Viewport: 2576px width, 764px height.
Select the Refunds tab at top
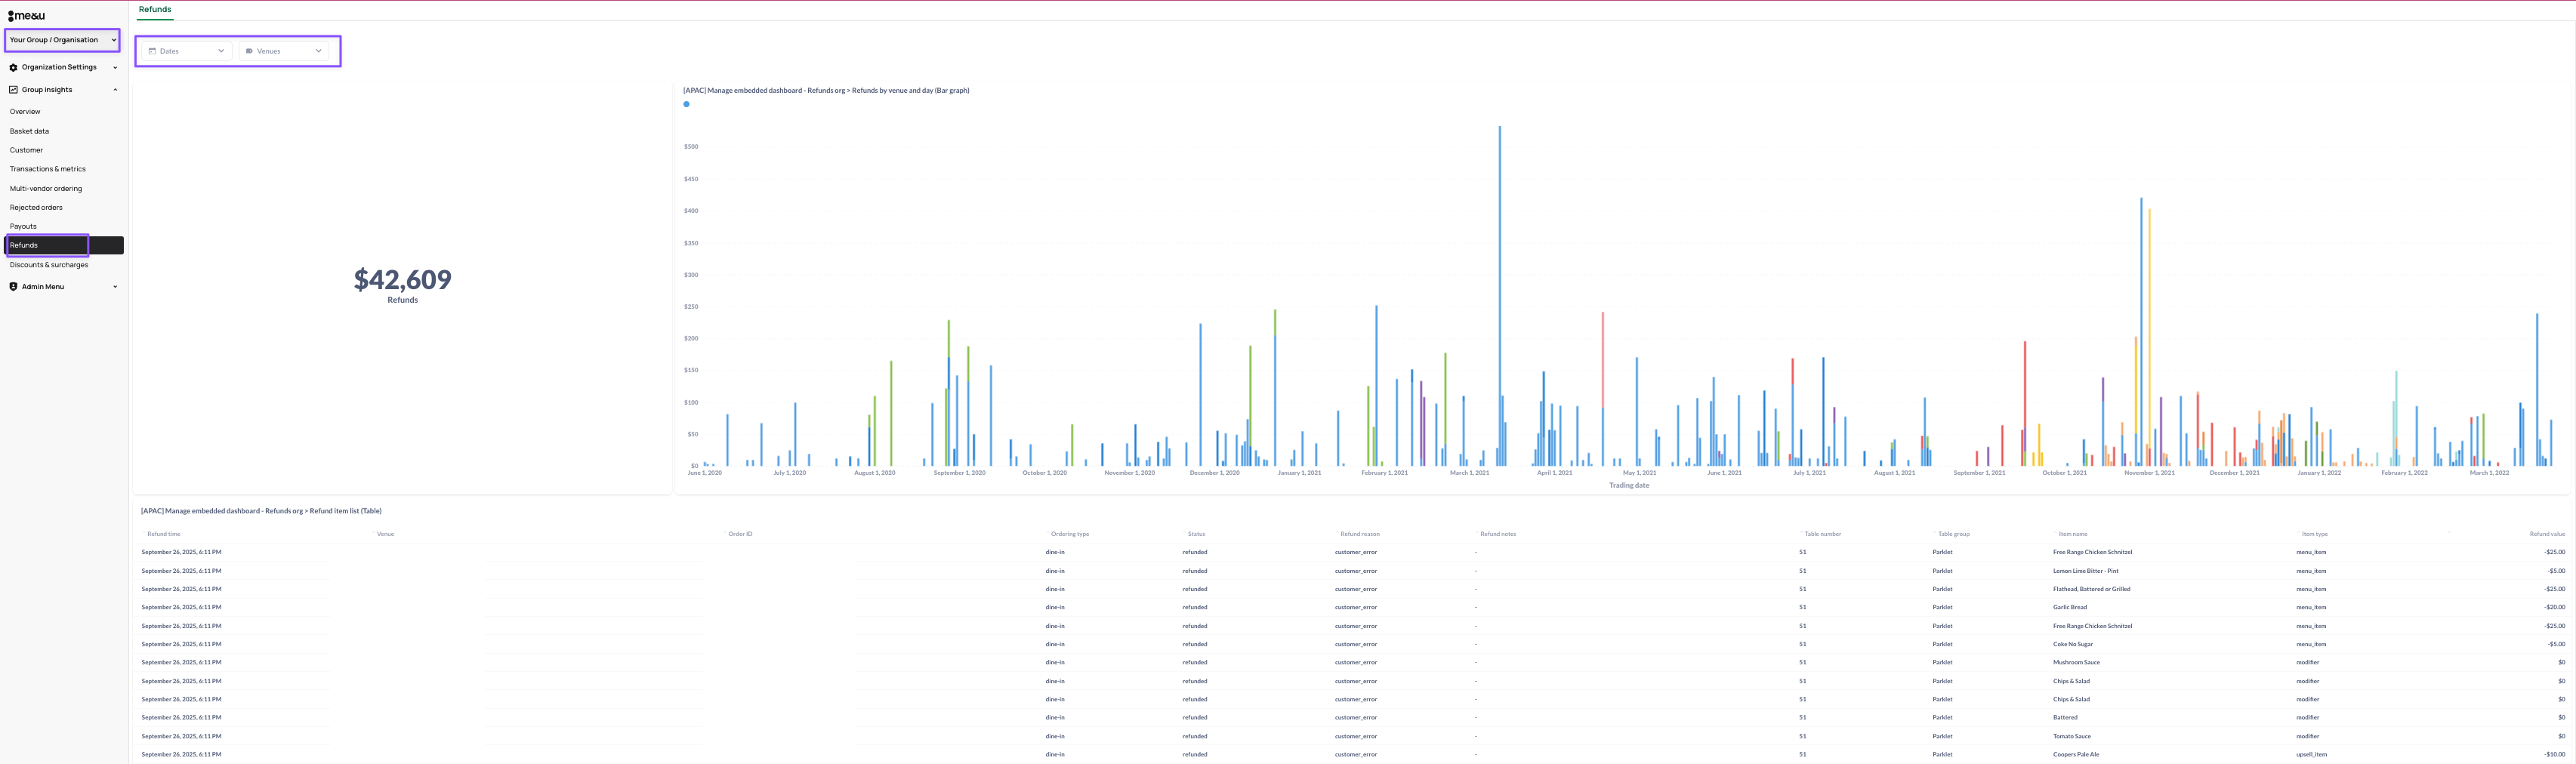click(x=155, y=10)
